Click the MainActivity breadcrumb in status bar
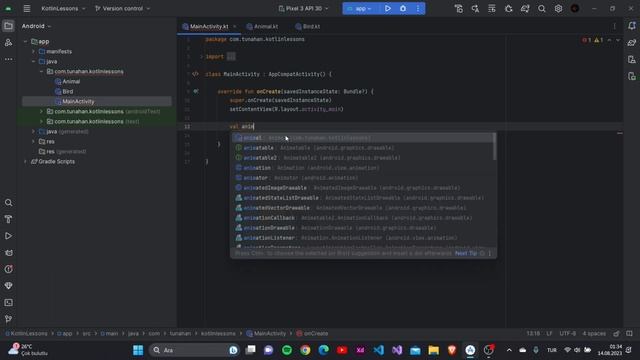 pos(266,333)
